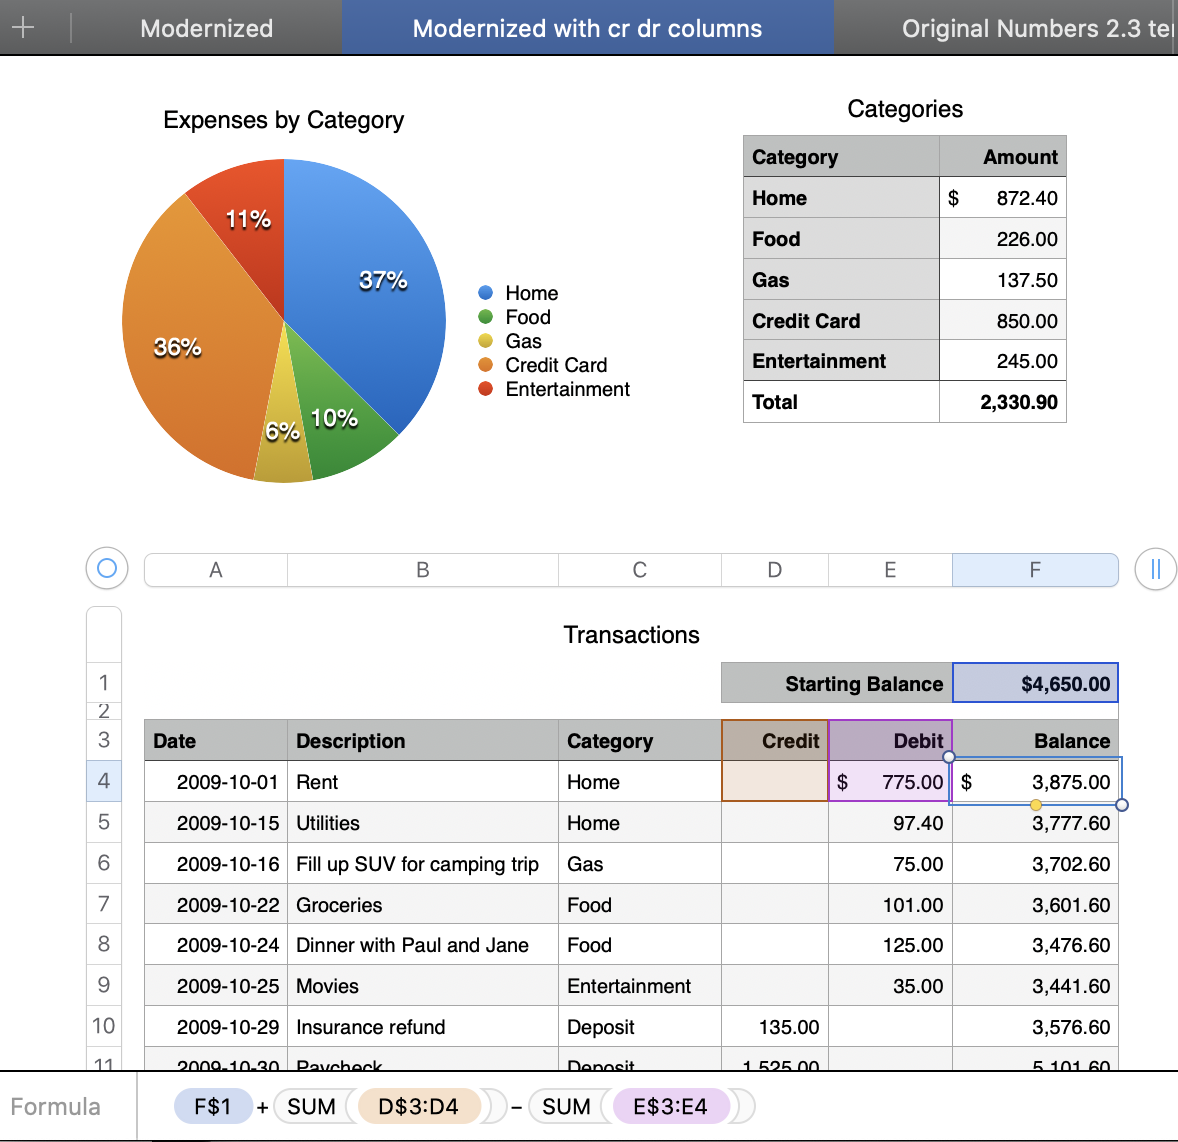Click the plus icon to add sheet
This screenshot has height=1142, width=1178.
23,27
